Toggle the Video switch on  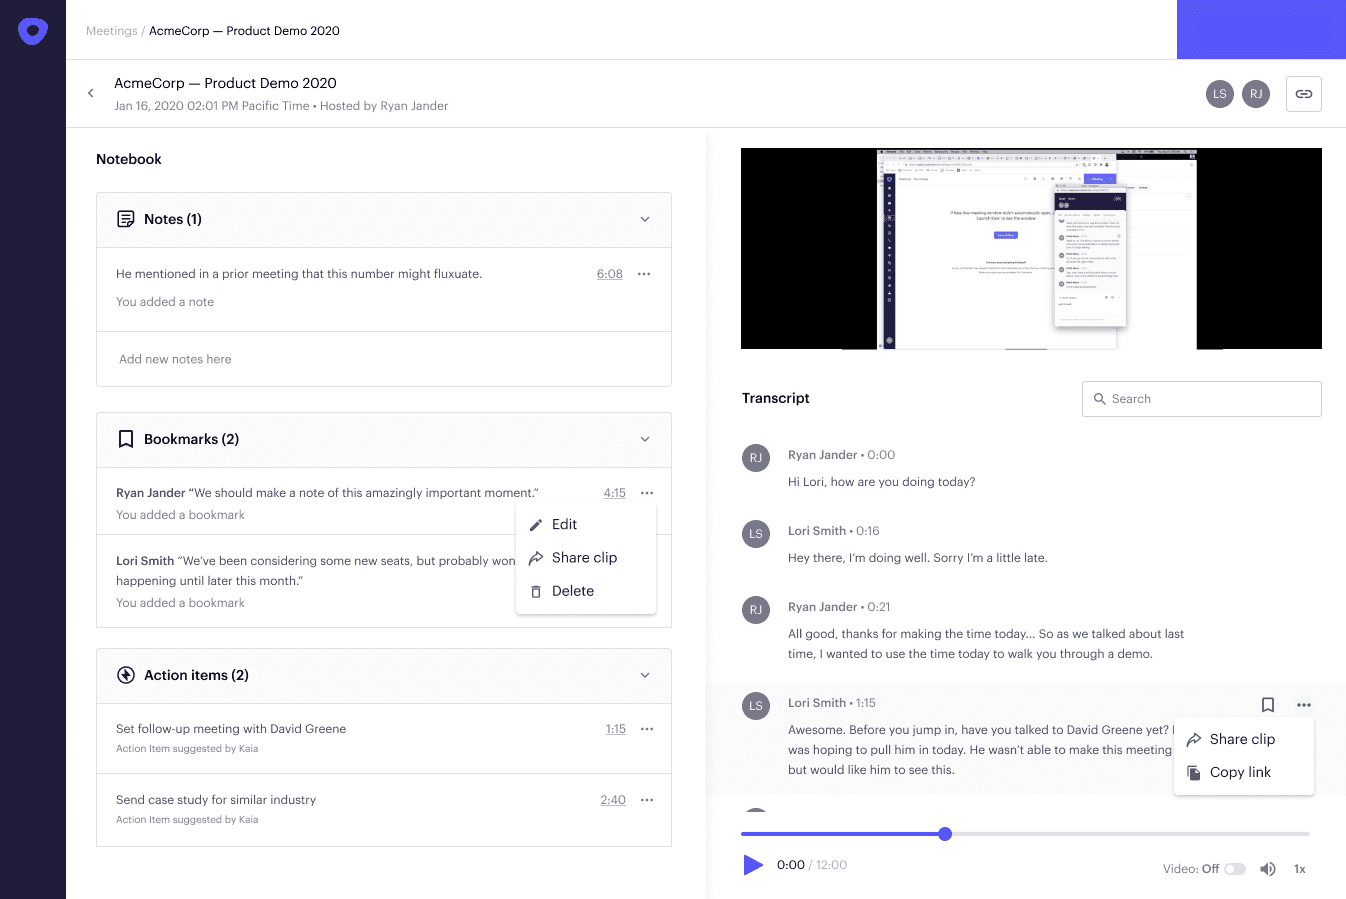click(x=1235, y=869)
